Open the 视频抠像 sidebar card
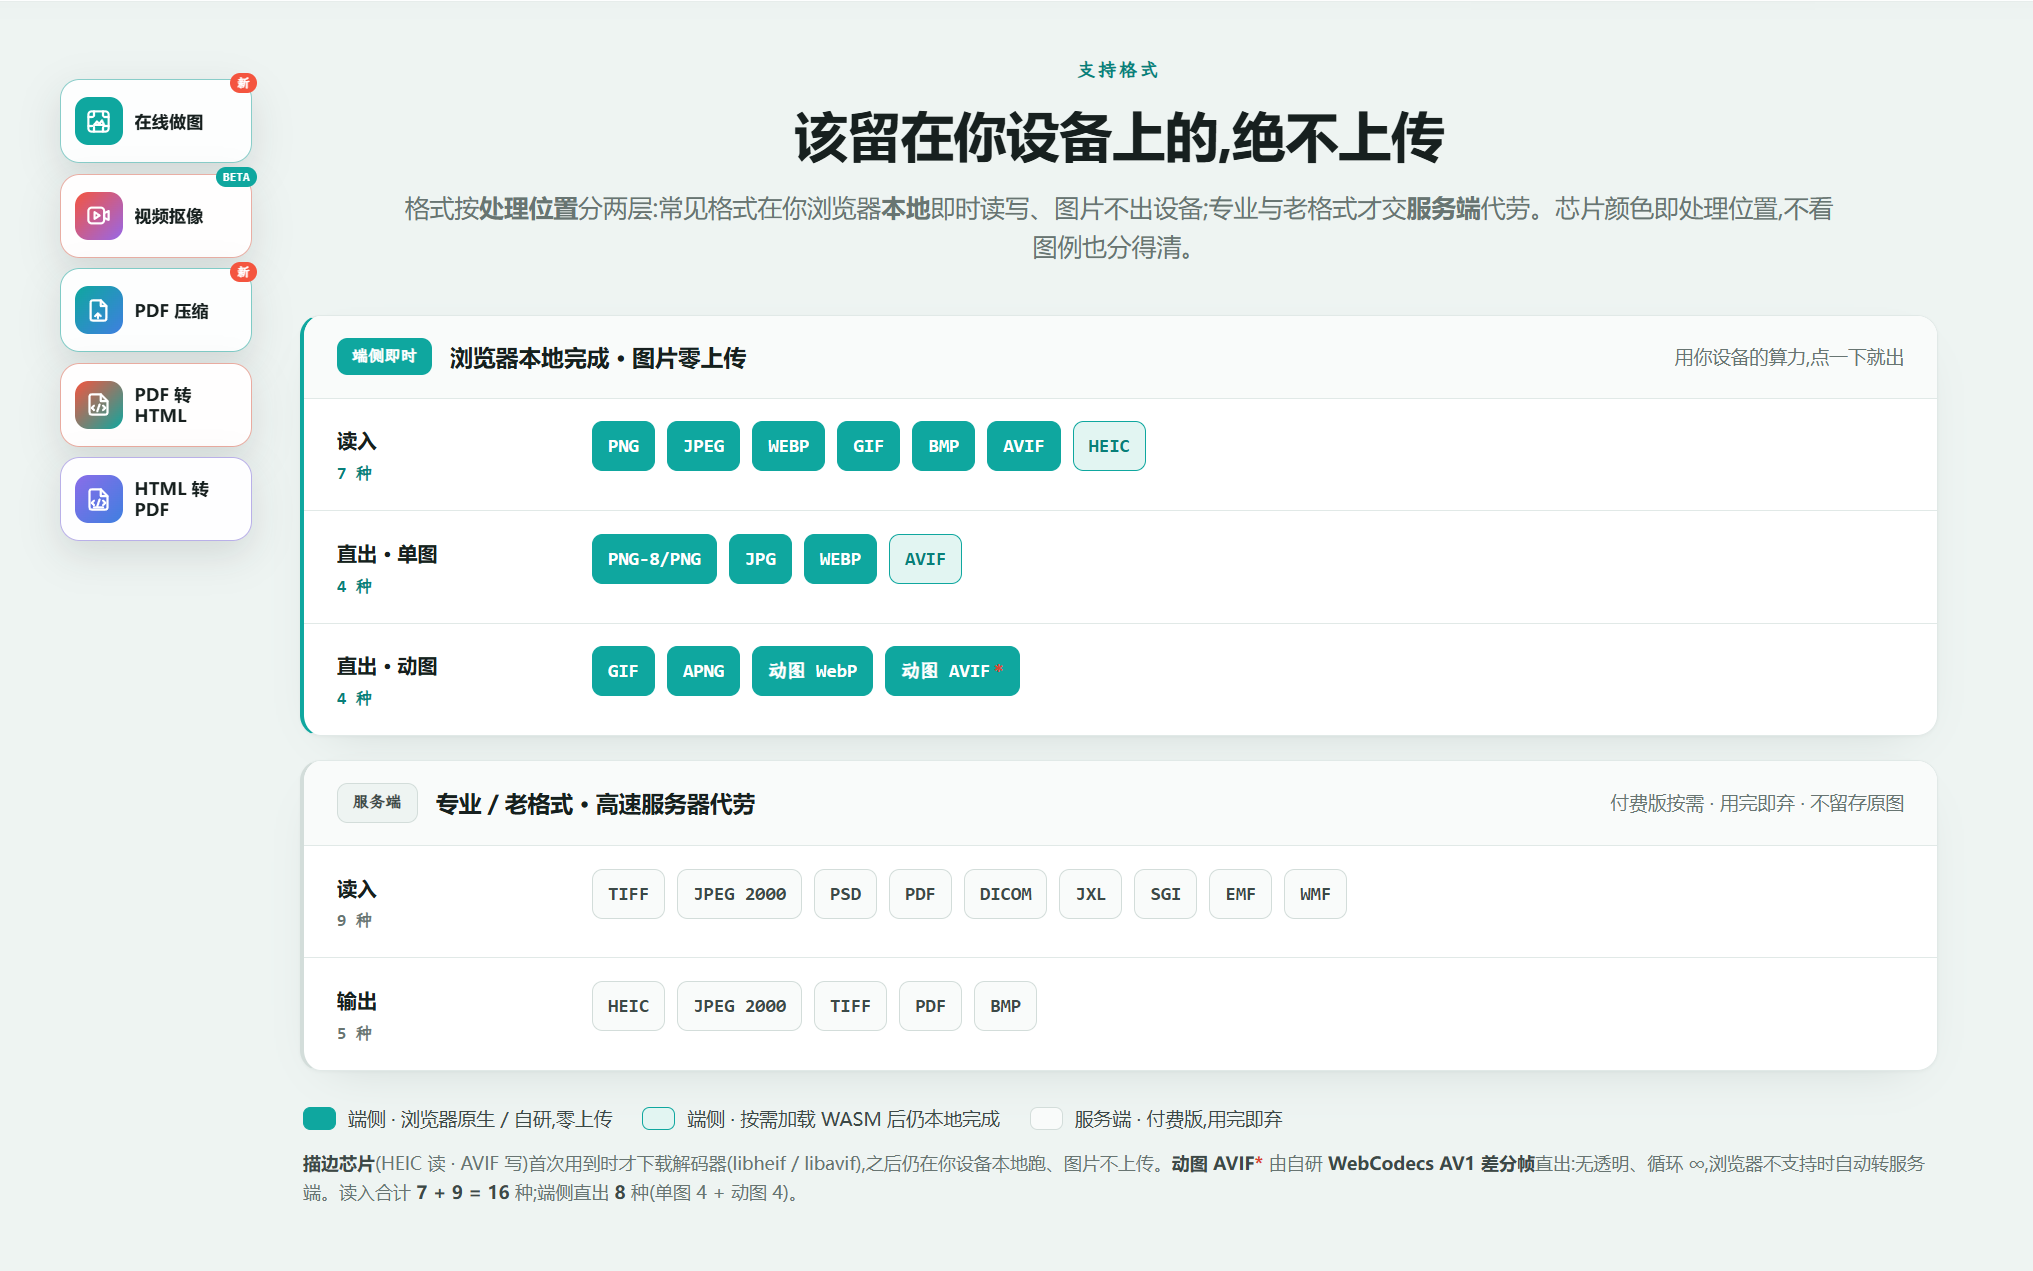 [156, 216]
